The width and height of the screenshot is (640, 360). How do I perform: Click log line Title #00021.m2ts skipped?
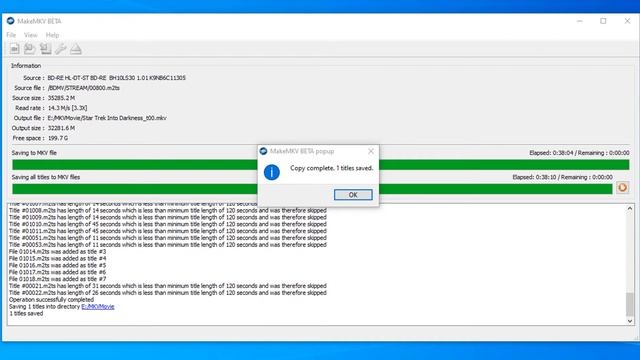[168, 286]
